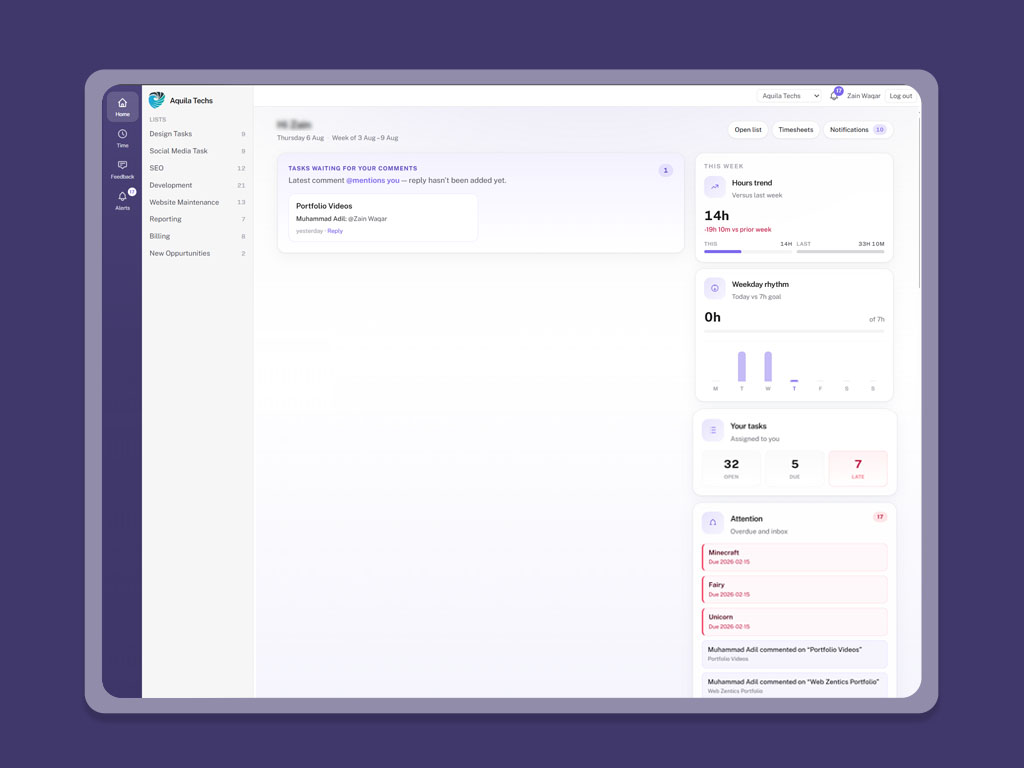Click the @mentions you link

tap(372, 180)
